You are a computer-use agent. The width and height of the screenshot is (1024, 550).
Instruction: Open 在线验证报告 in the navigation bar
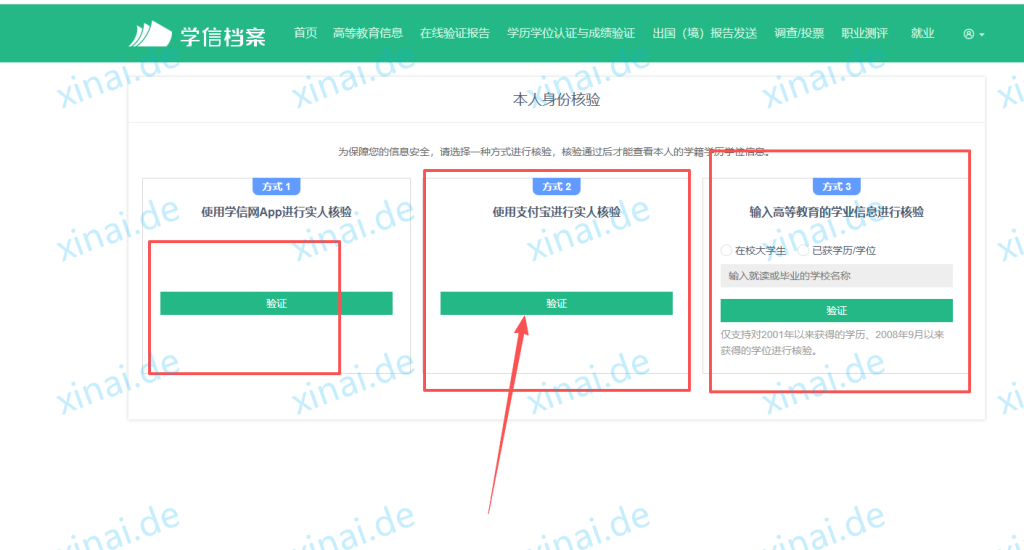pyautogui.click(x=455, y=33)
